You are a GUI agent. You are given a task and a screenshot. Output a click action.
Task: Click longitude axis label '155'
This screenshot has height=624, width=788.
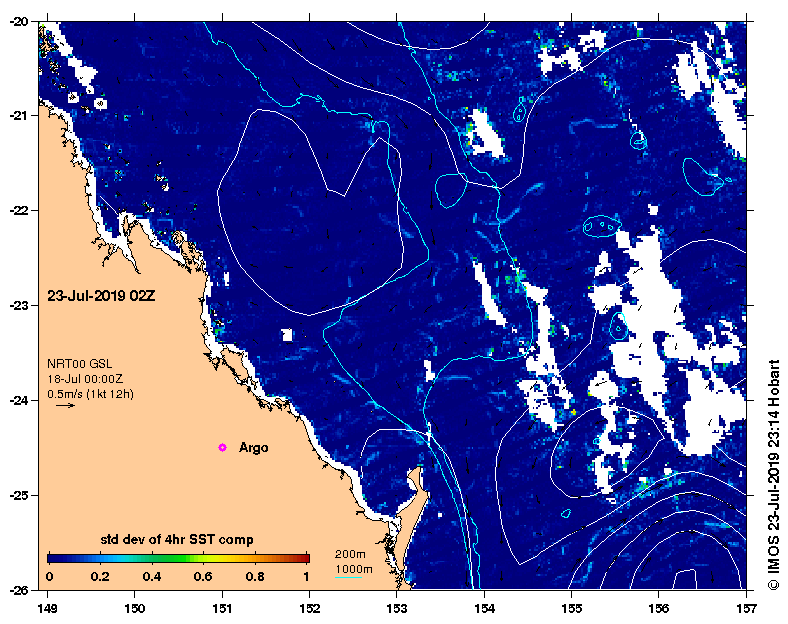point(572,608)
